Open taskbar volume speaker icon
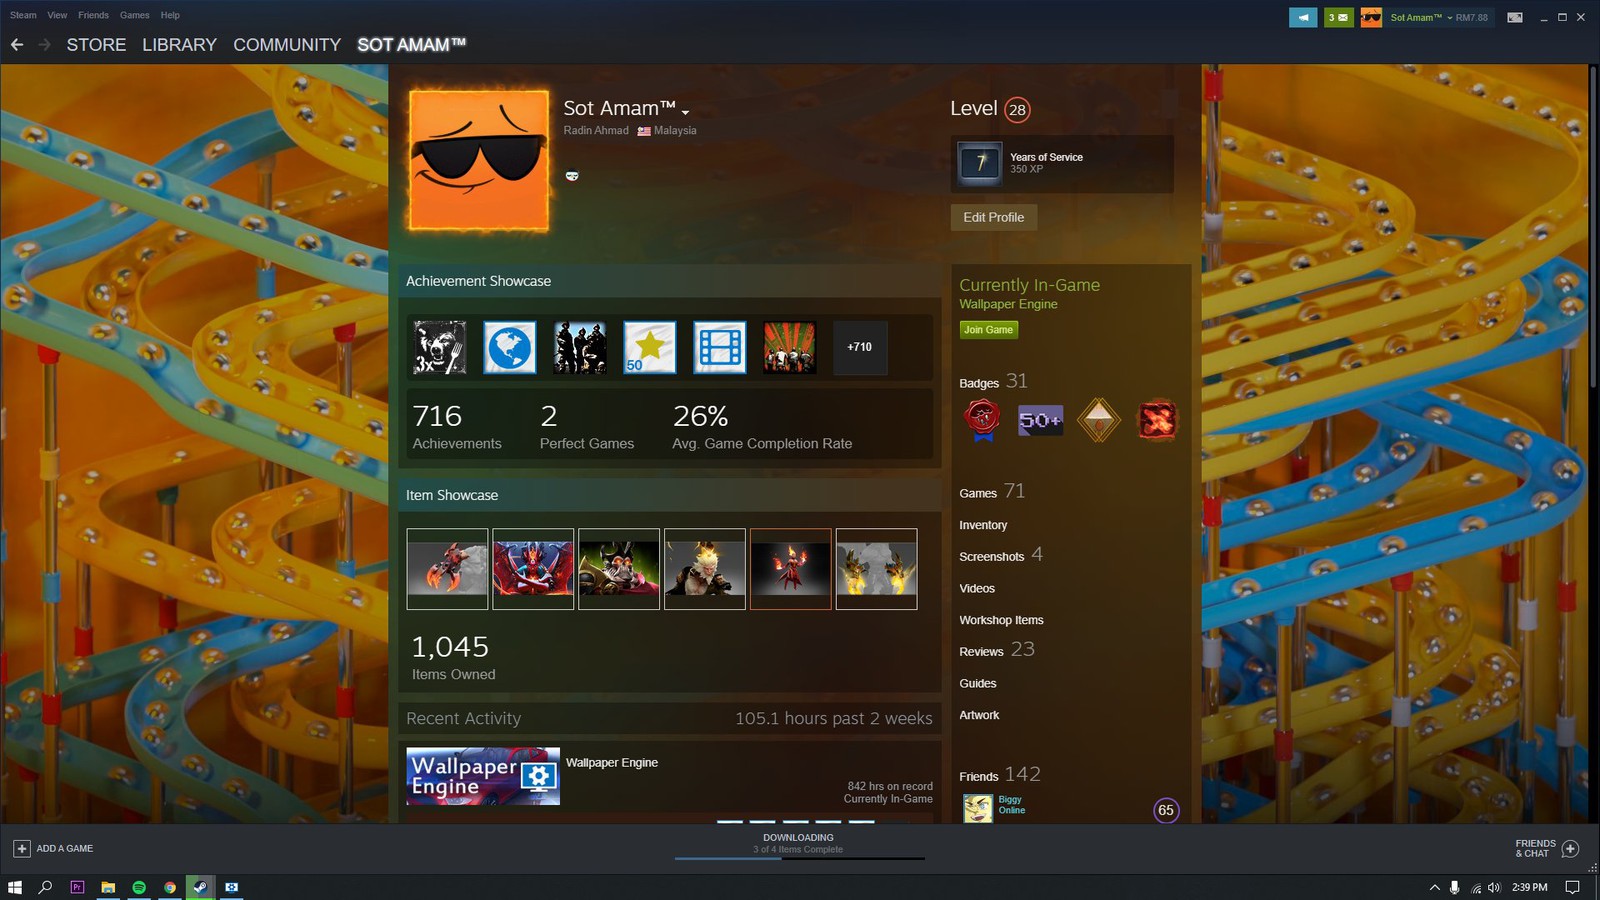 tap(1494, 887)
